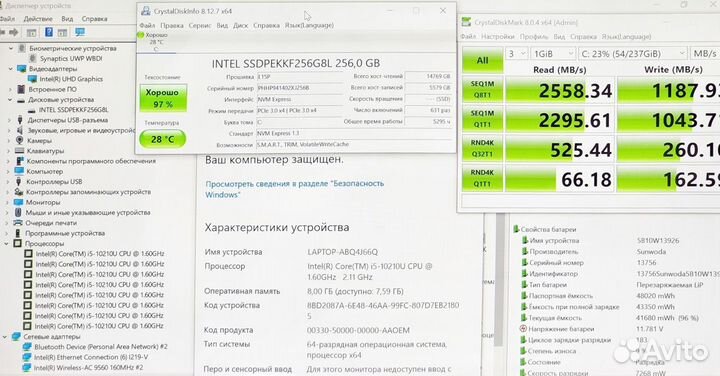Collapse the Процессоры node
Viewport: 720px width, 376px height.
click(7, 243)
